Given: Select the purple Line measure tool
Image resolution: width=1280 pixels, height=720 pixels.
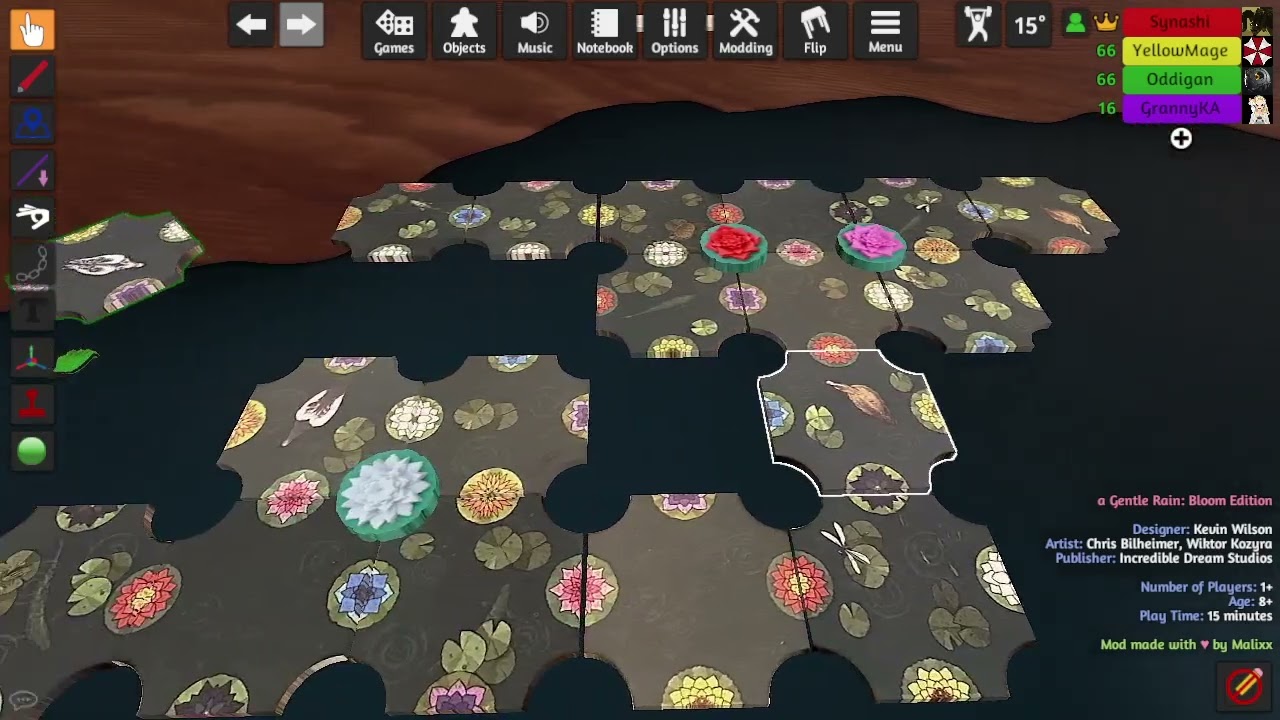Looking at the screenshot, I should point(32,172).
